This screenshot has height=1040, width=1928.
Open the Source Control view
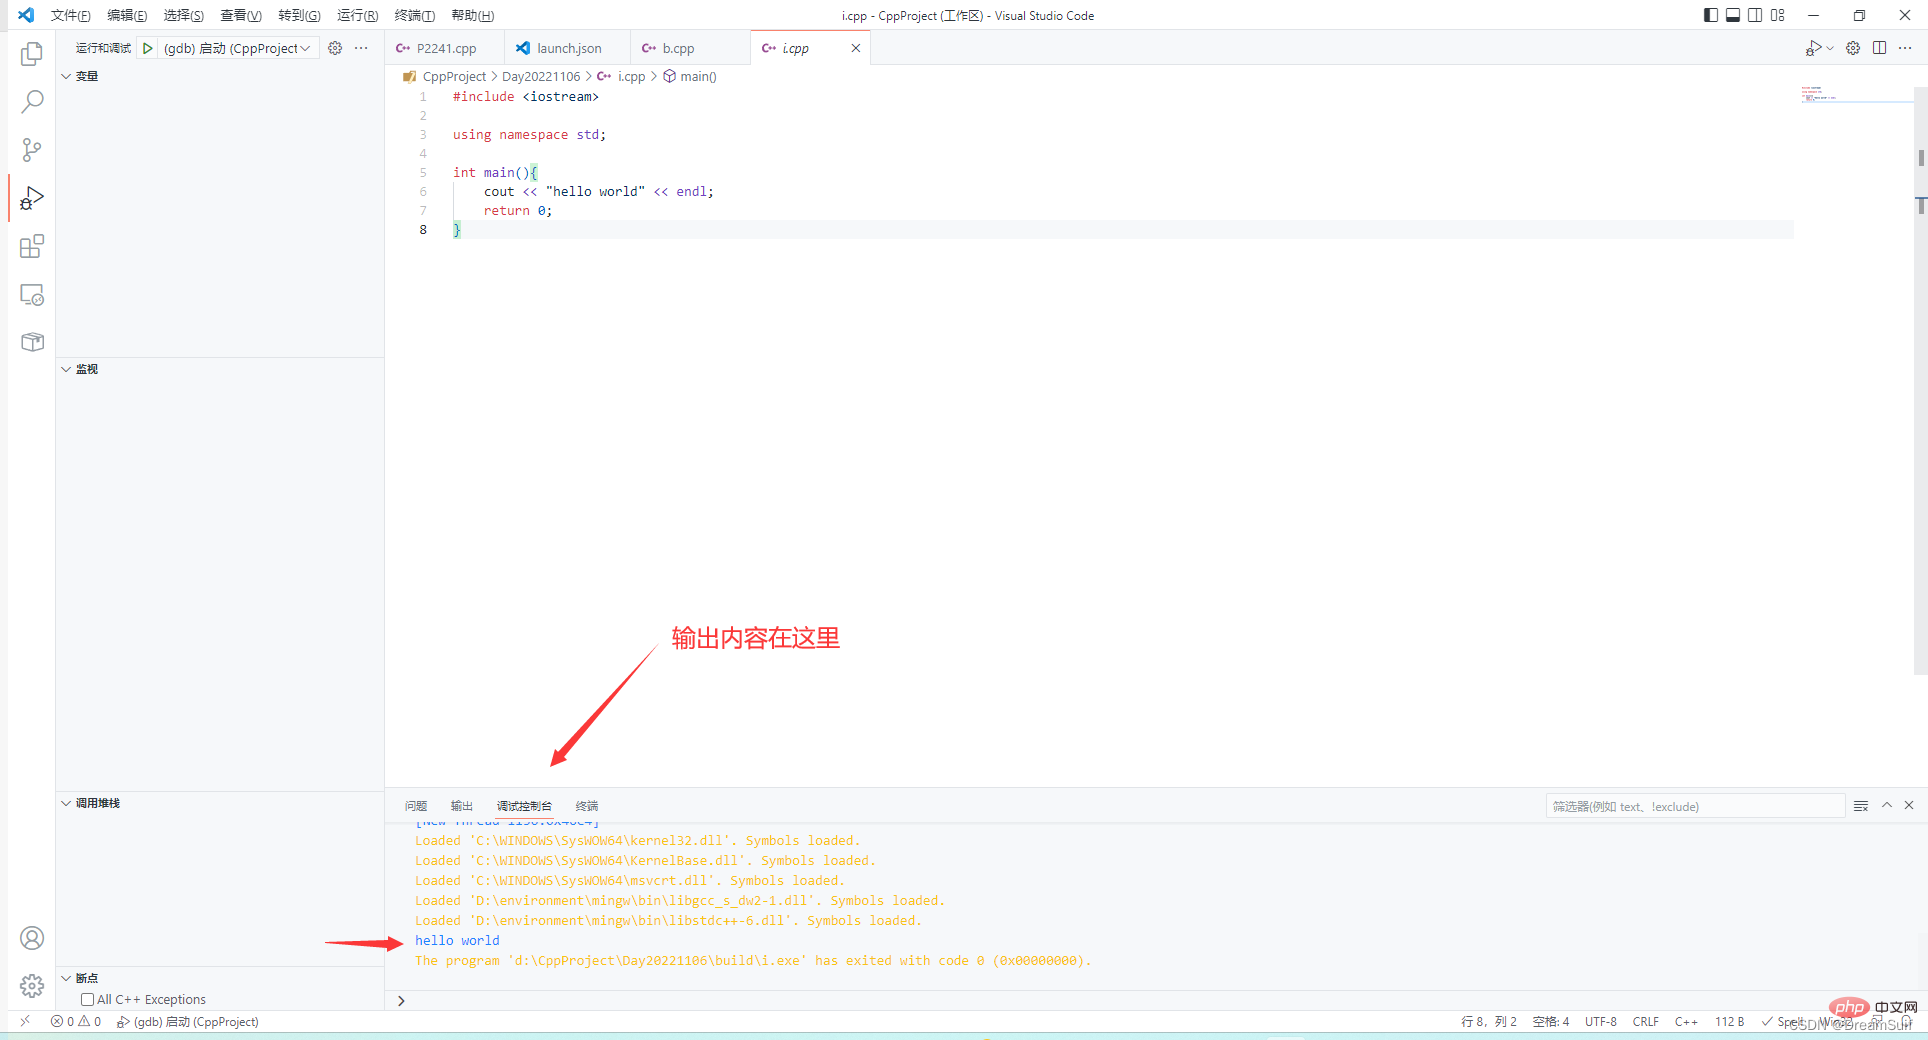coord(32,150)
